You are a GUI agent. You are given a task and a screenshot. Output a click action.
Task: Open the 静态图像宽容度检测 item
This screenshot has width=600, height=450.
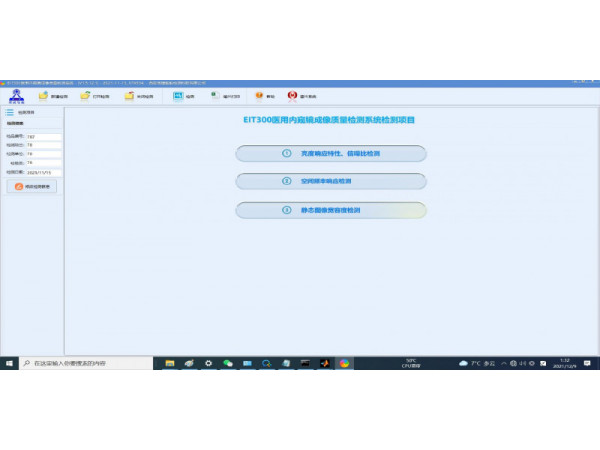click(x=331, y=210)
